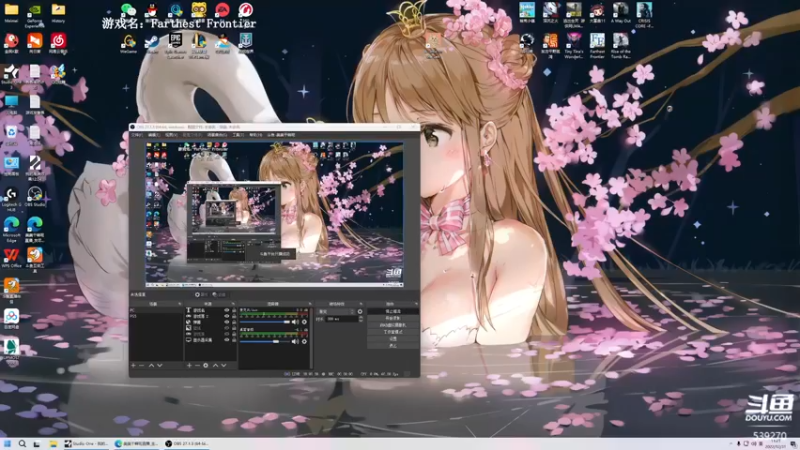800x450 pixels.
Task: Toggle the lock on the image source row
Action: (x=234, y=328)
